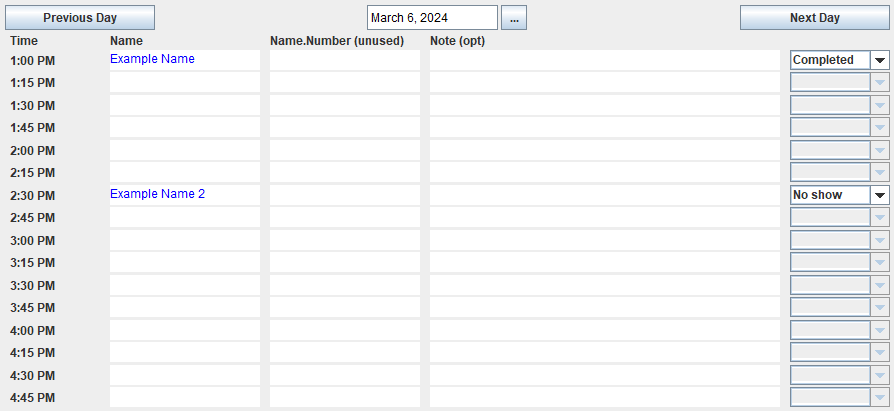Open the status dropdown for 1:30 PM
Screen dimensions: 894x411
tap(839, 105)
